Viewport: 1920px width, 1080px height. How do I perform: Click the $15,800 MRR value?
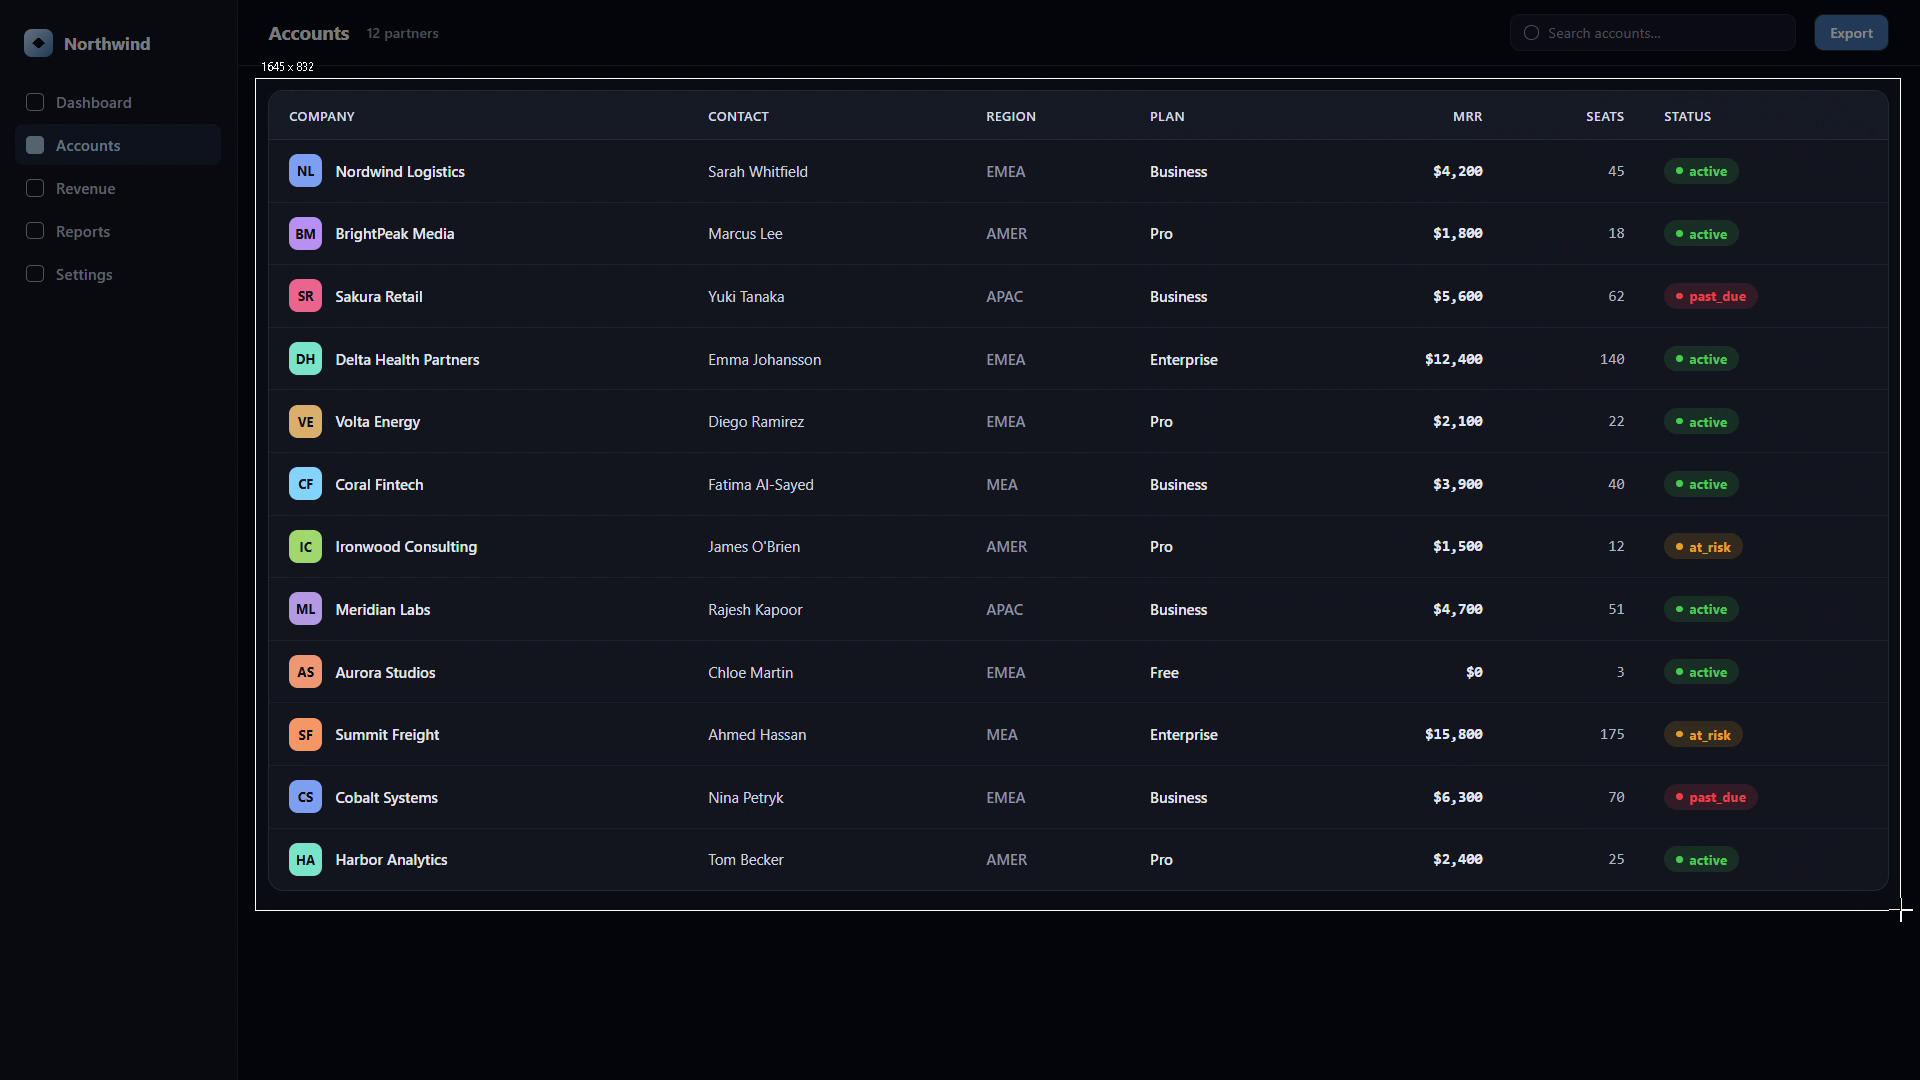[1454, 735]
